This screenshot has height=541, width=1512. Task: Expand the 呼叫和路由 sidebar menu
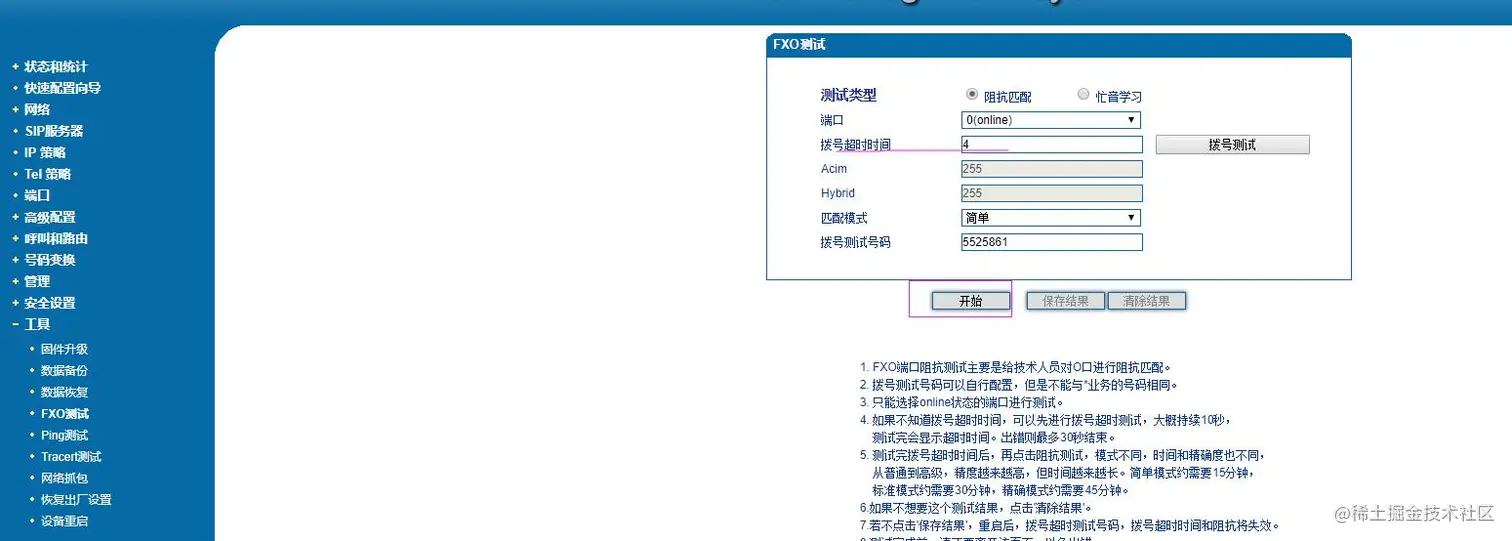pyautogui.click(x=56, y=239)
